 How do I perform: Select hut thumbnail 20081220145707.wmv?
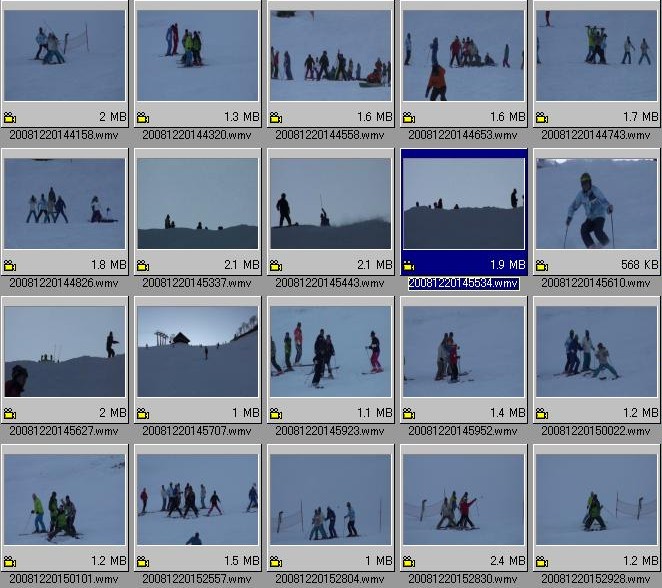tap(198, 352)
